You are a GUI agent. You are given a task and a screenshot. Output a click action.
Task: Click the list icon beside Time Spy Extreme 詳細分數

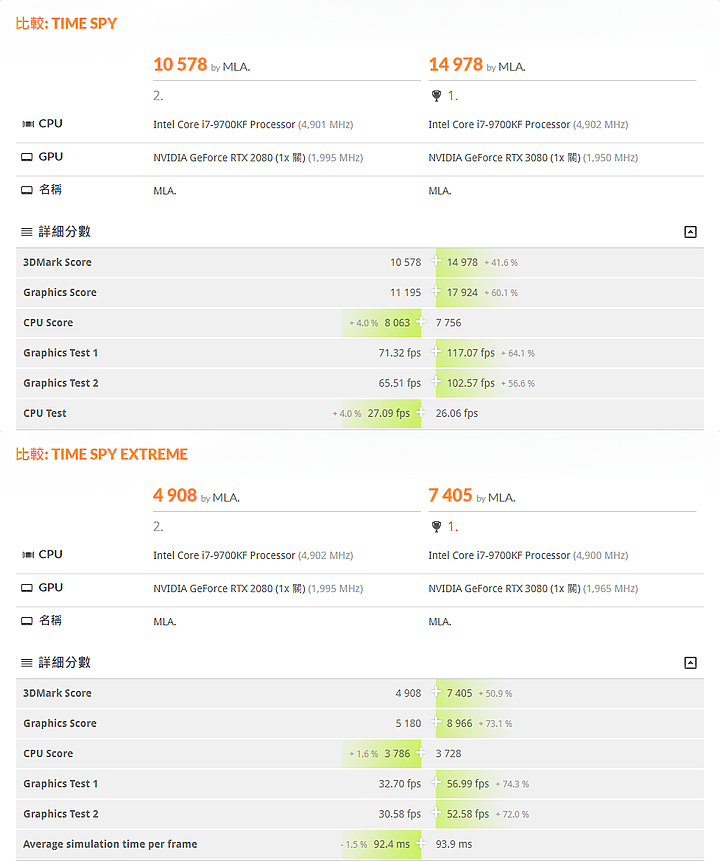[x=27, y=663]
